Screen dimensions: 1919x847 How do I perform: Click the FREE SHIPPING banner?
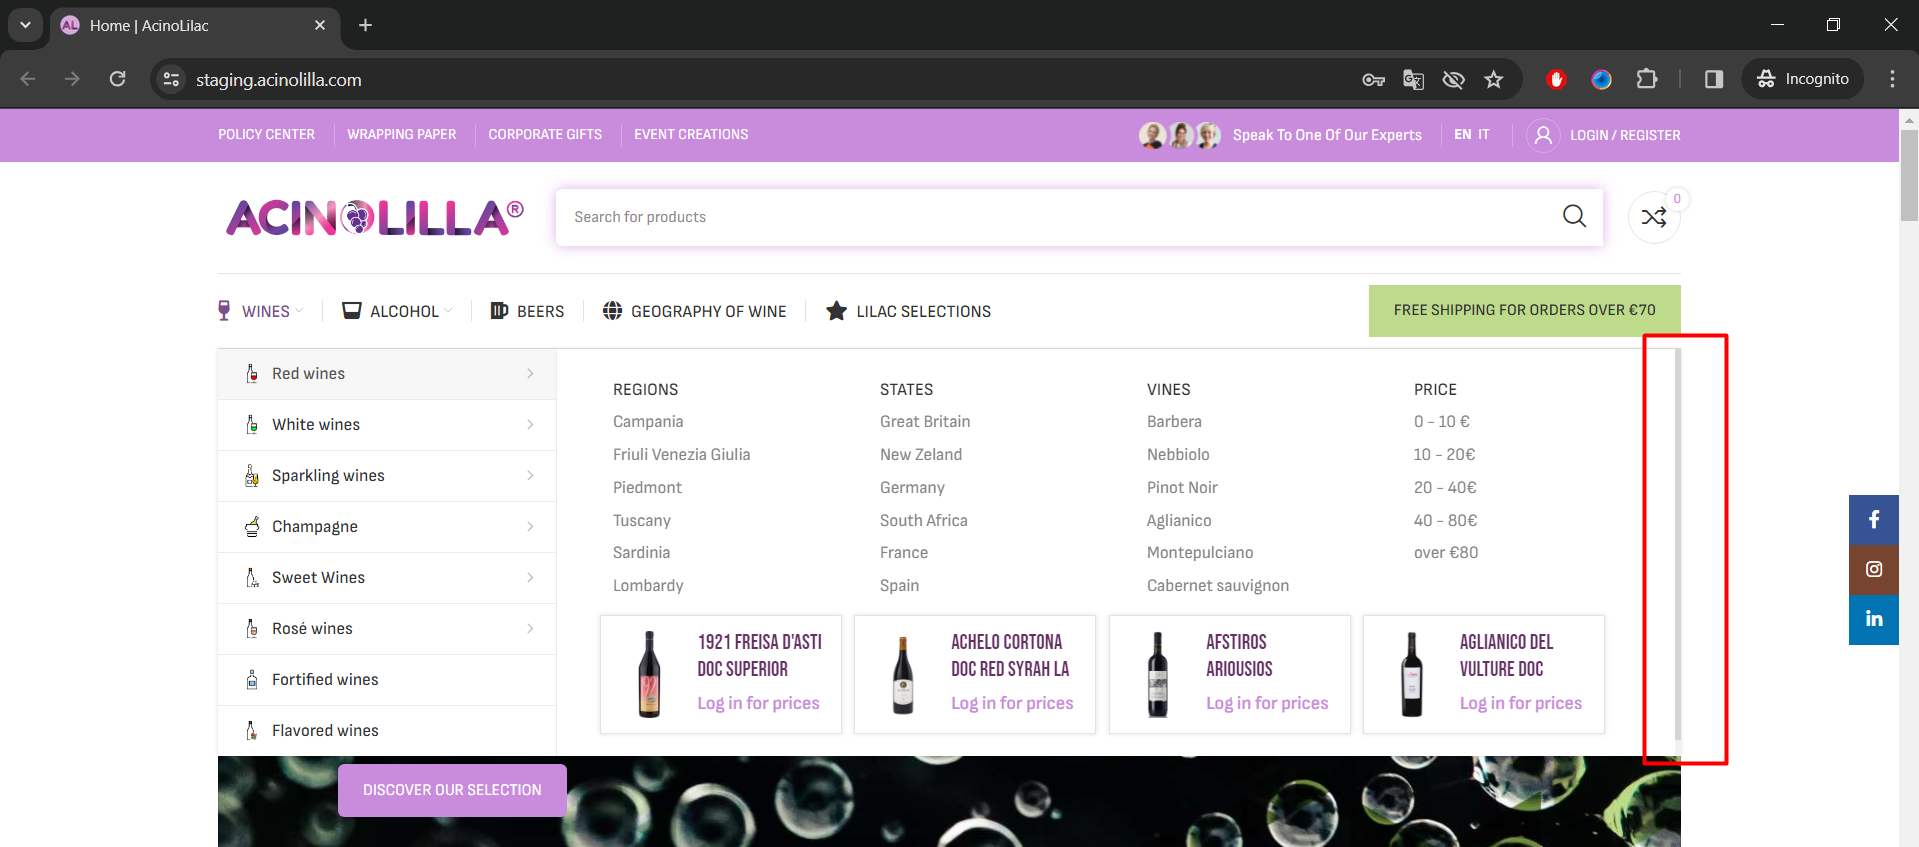tap(1525, 311)
